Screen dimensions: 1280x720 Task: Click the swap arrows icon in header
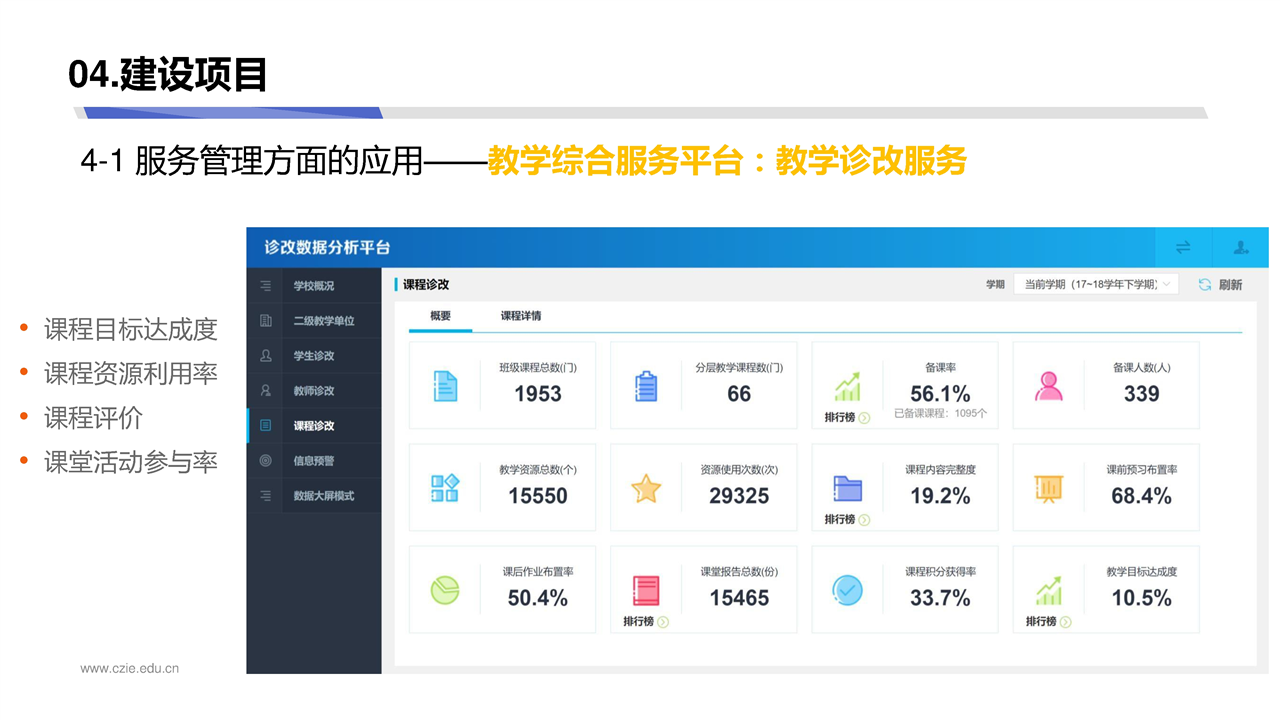pyautogui.click(x=1183, y=248)
